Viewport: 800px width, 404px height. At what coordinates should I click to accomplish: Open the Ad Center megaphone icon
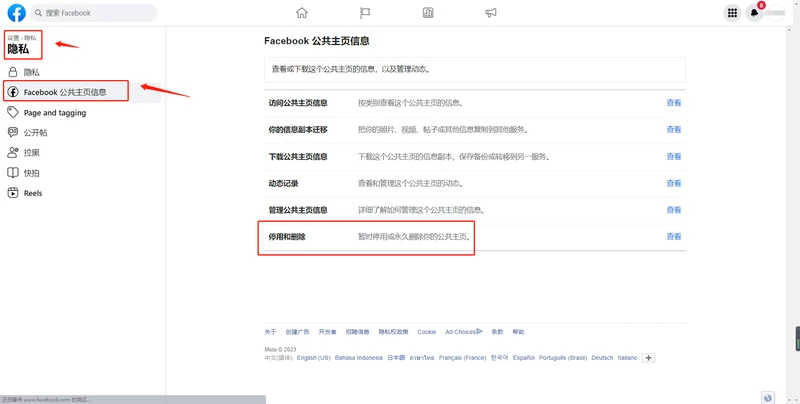[x=491, y=13]
